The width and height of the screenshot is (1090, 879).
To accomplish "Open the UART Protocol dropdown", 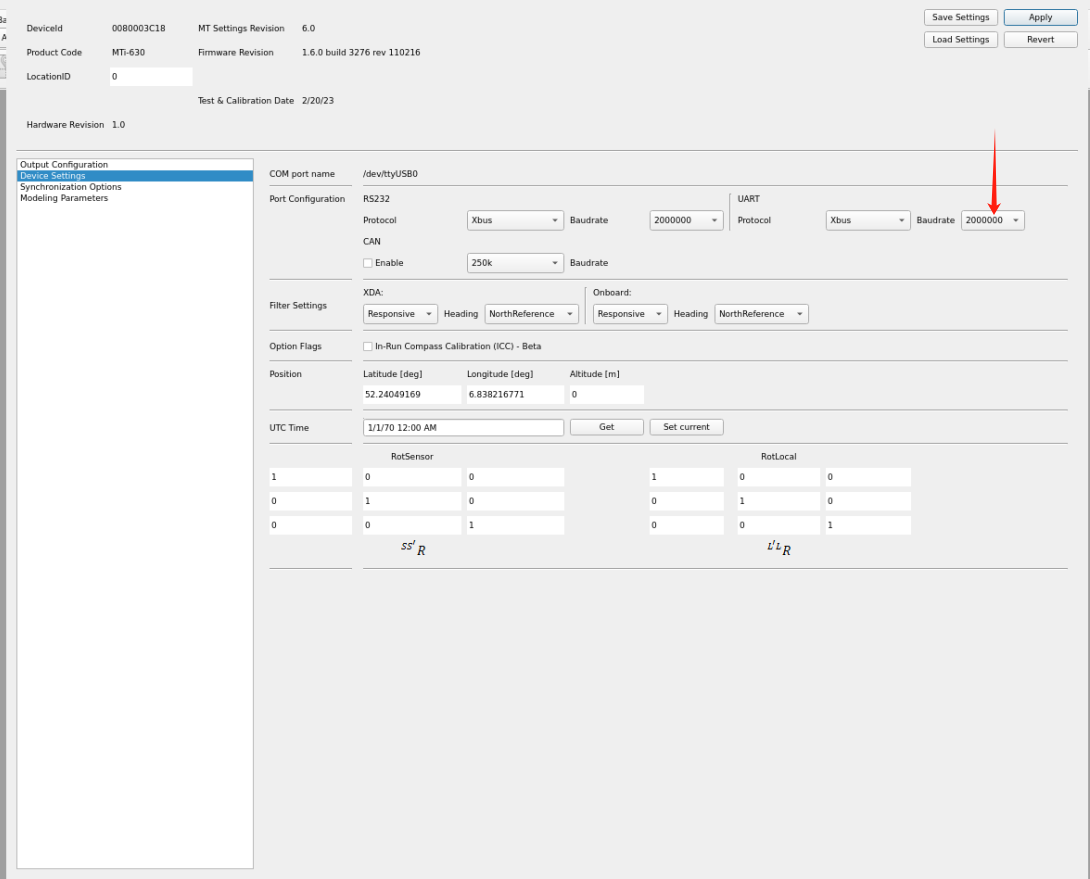I will tap(868, 220).
